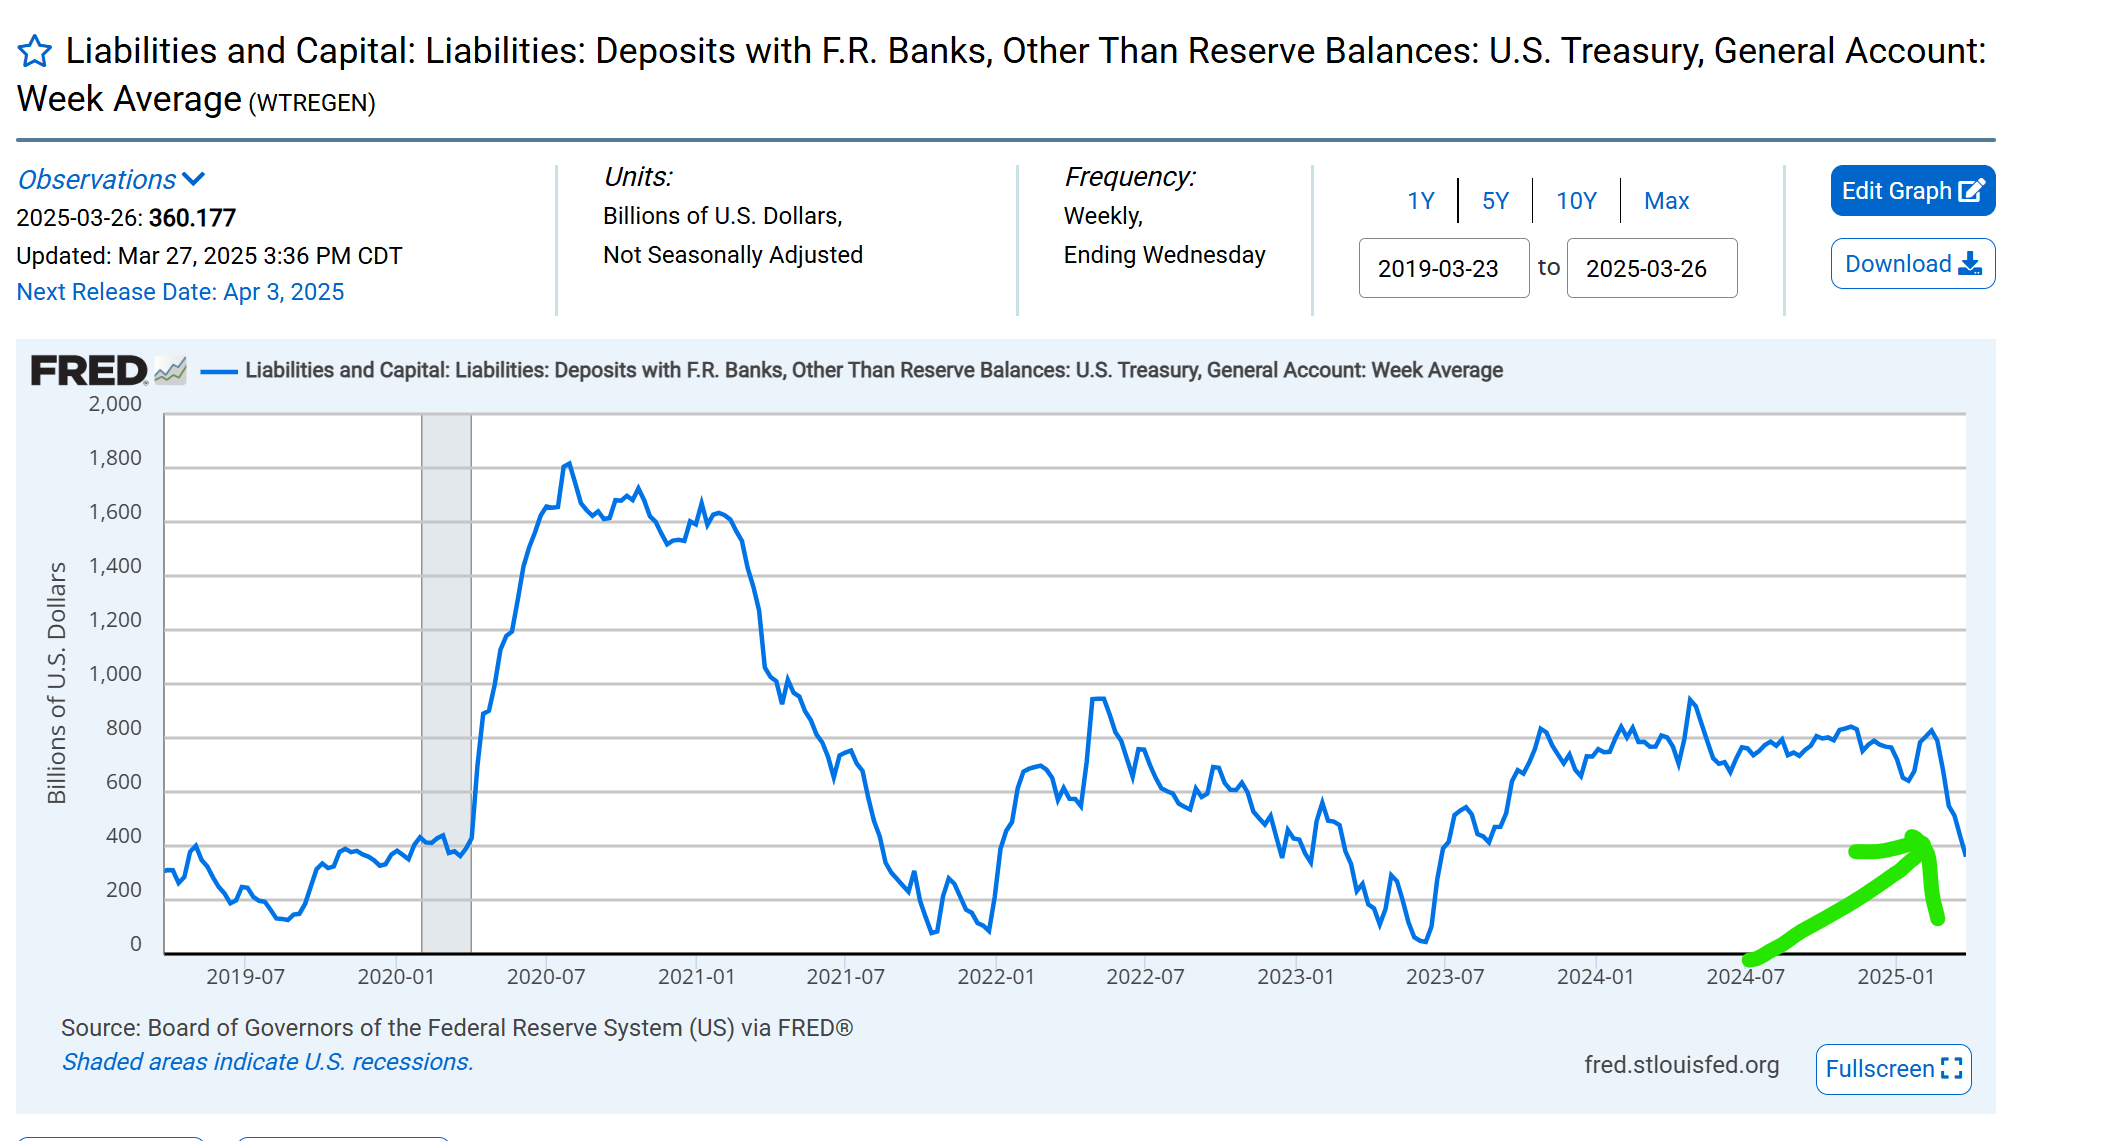Click the pencil icon on Edit Graph

1971,191
